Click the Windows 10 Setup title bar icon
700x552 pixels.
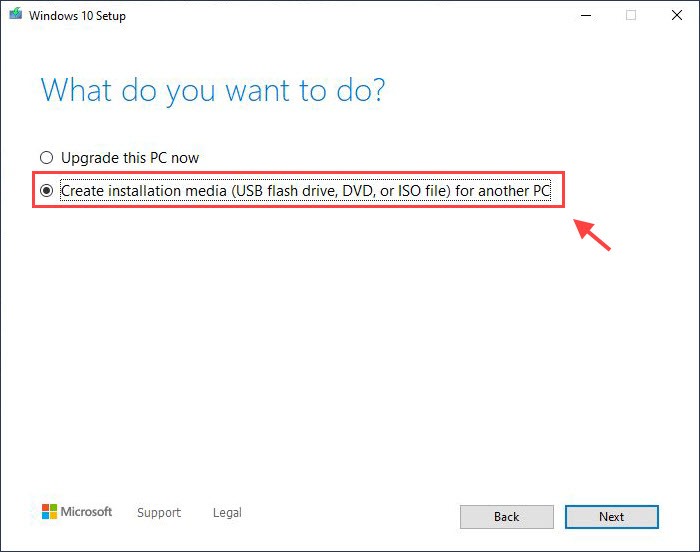tap(16, 14)
